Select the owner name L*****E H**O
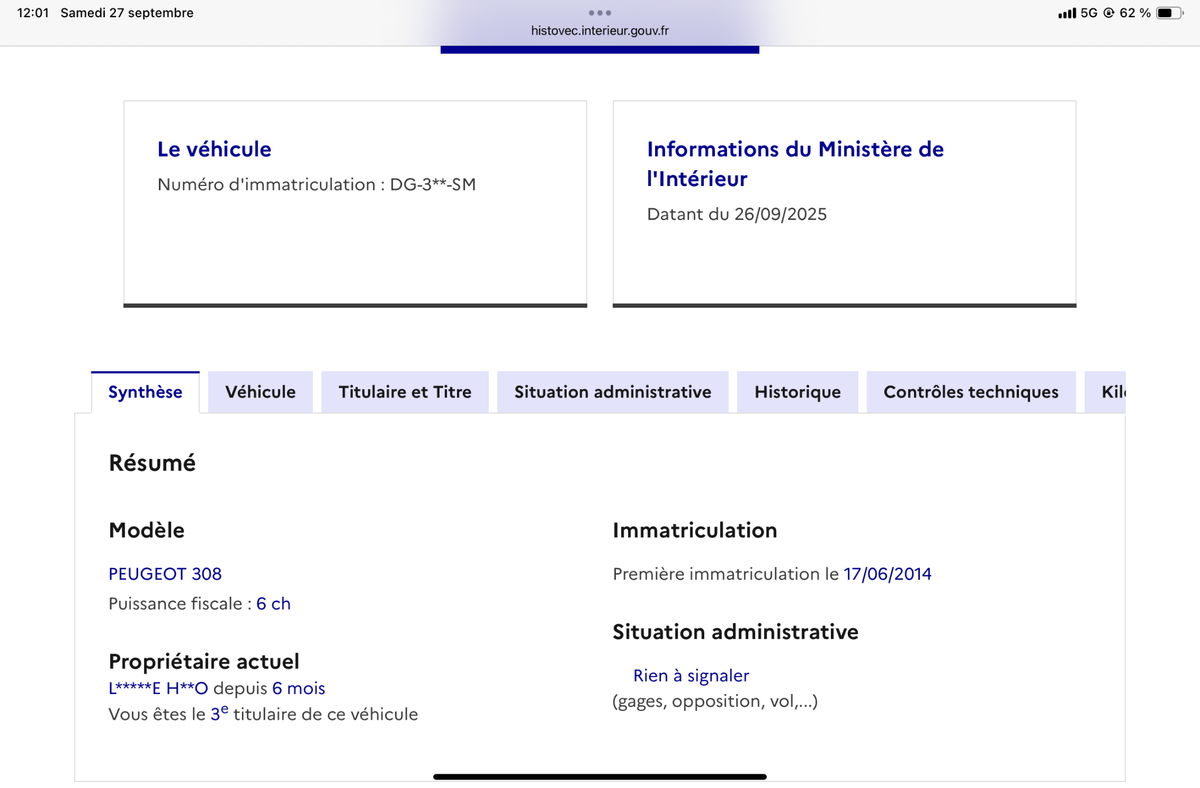Image resolution: width=1200 pixels, height=788 pixels. point(158,688)
